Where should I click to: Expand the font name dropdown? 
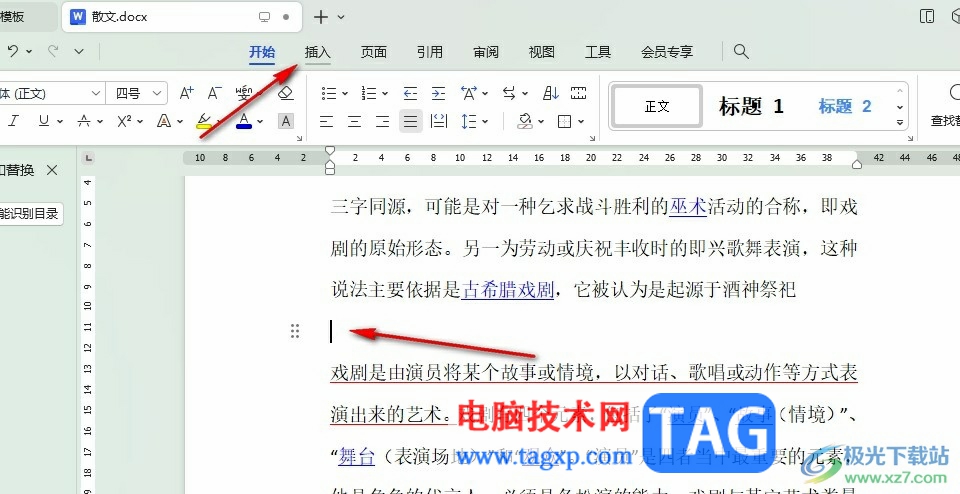pos(96,93)
